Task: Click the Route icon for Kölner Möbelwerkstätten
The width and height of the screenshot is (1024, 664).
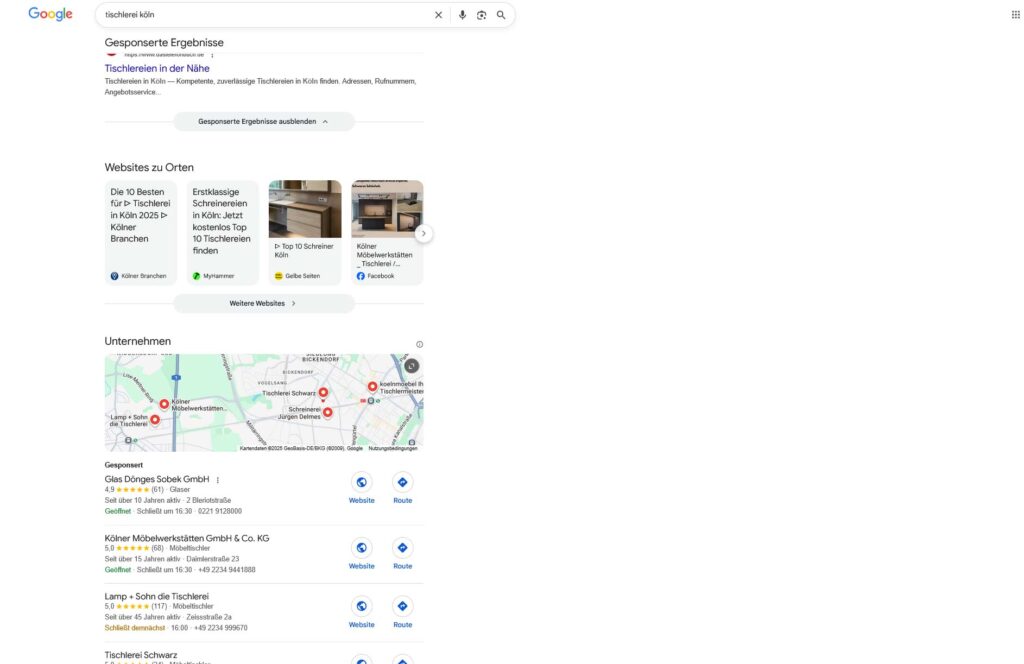Action: pos(402,547)
